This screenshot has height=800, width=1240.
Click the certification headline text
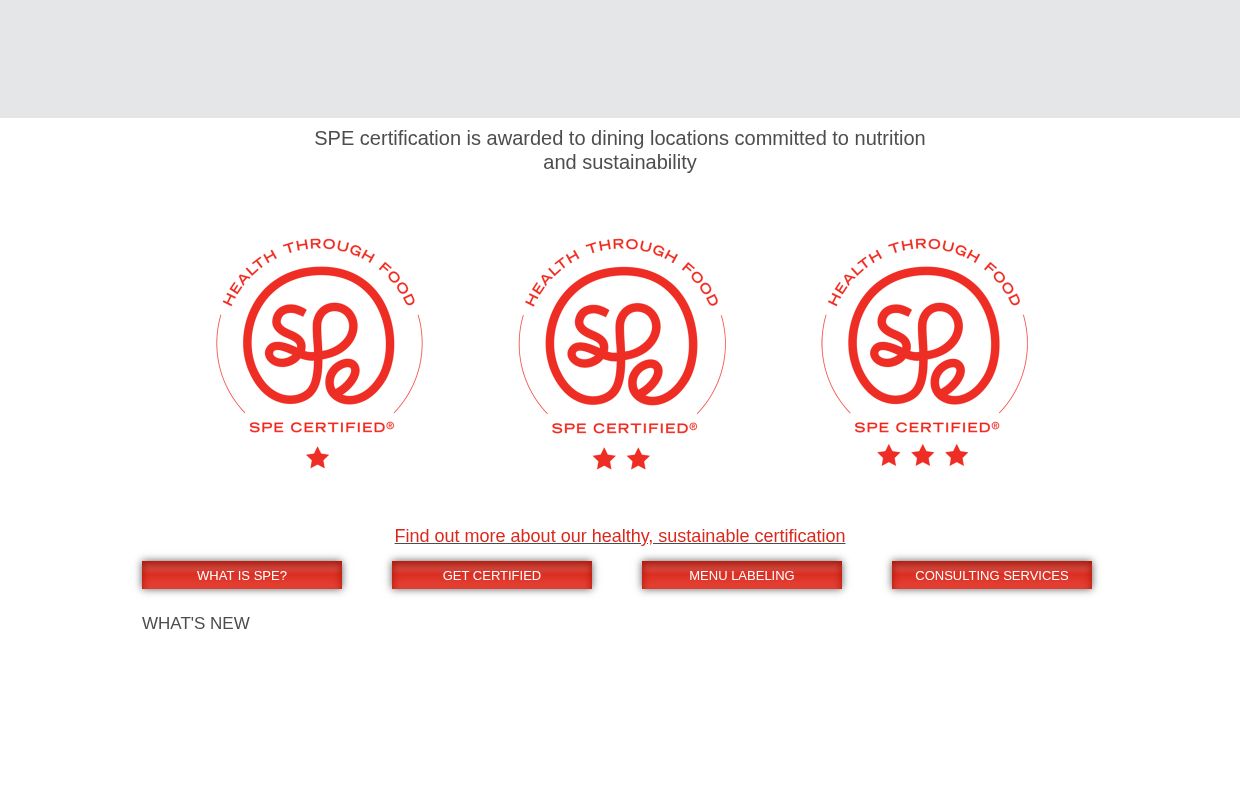click(619, 150)
